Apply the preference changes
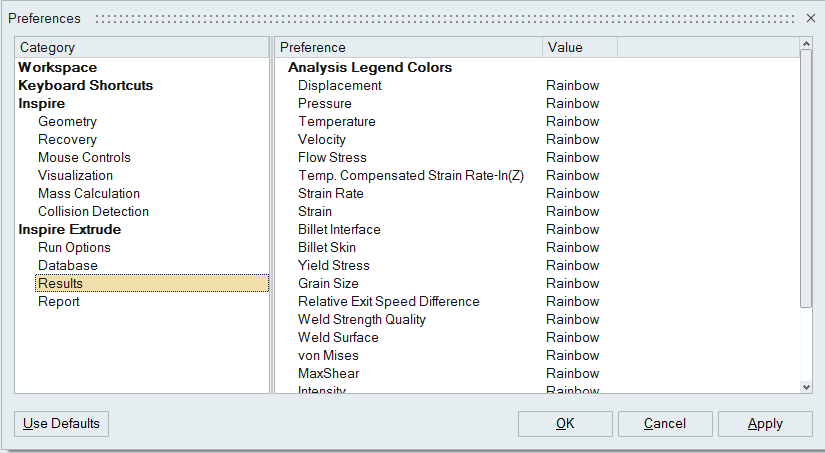 (x=765, y=423)
